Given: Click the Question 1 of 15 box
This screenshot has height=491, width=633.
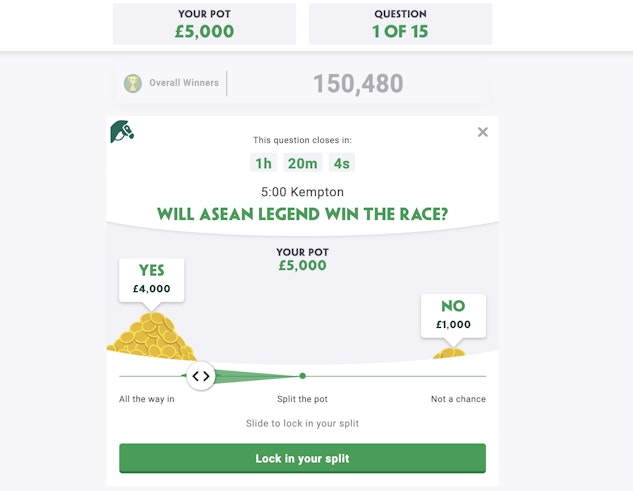Looking at the screenshot, I should (x=400, y=23).
